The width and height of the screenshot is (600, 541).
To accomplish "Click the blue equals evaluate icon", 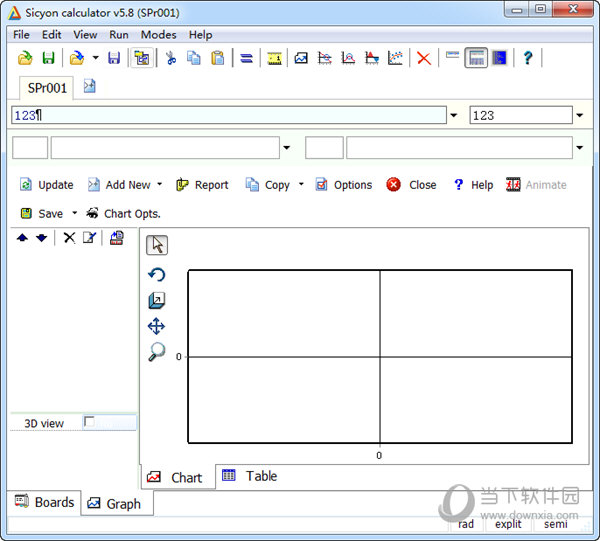I will pyautogui.click(x=246, y=59).
